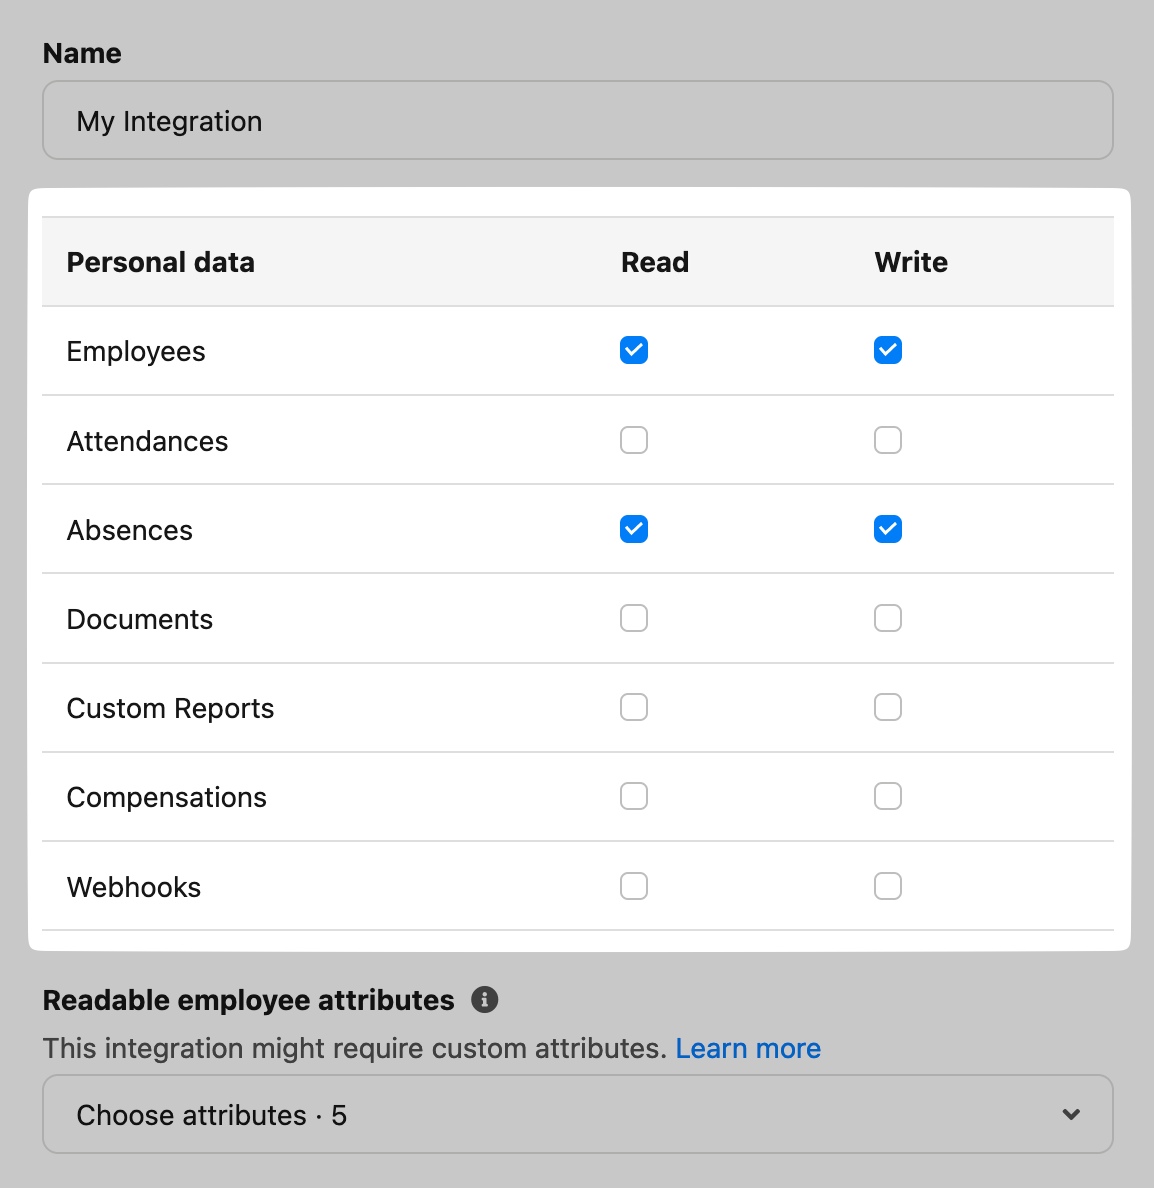The image size is (1154, 1188).
Task: Allow Compensations Read access
Action: [634, 796]
